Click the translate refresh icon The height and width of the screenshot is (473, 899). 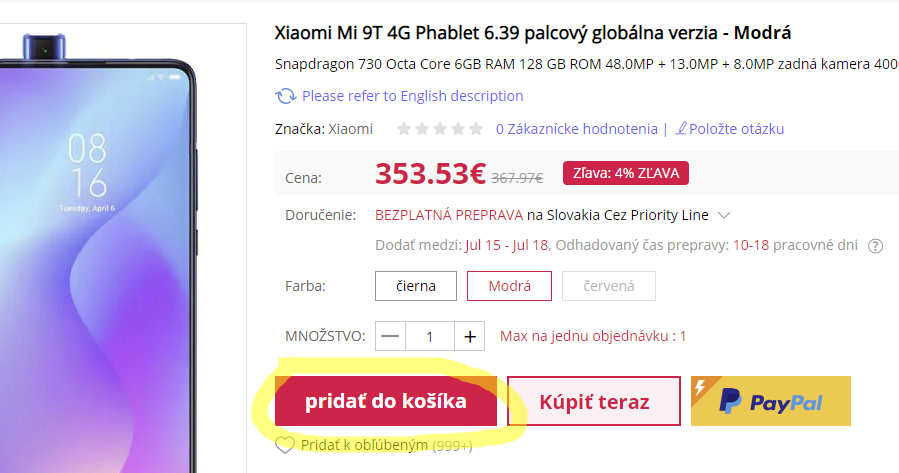(285, 97)
